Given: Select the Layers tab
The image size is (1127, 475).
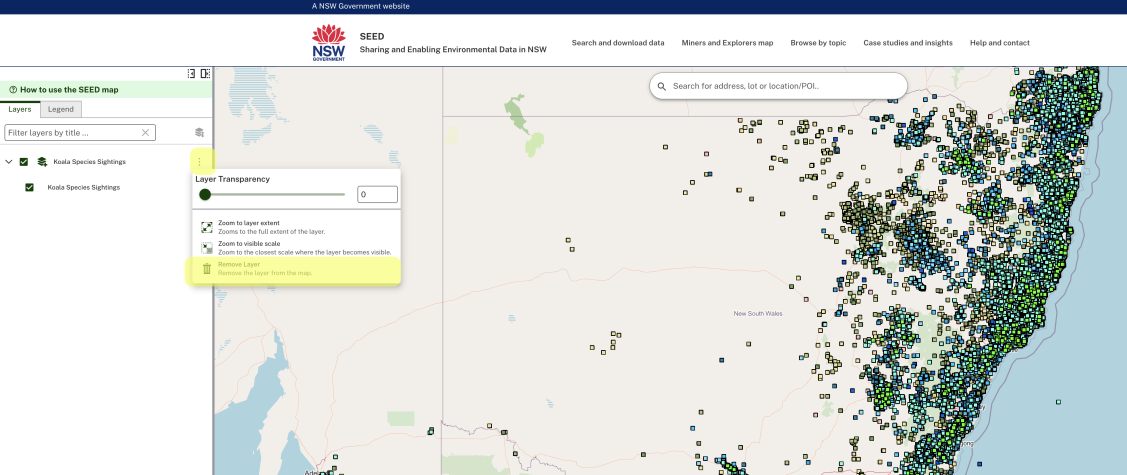Looking at the screenshot, I should click(20, 109).
